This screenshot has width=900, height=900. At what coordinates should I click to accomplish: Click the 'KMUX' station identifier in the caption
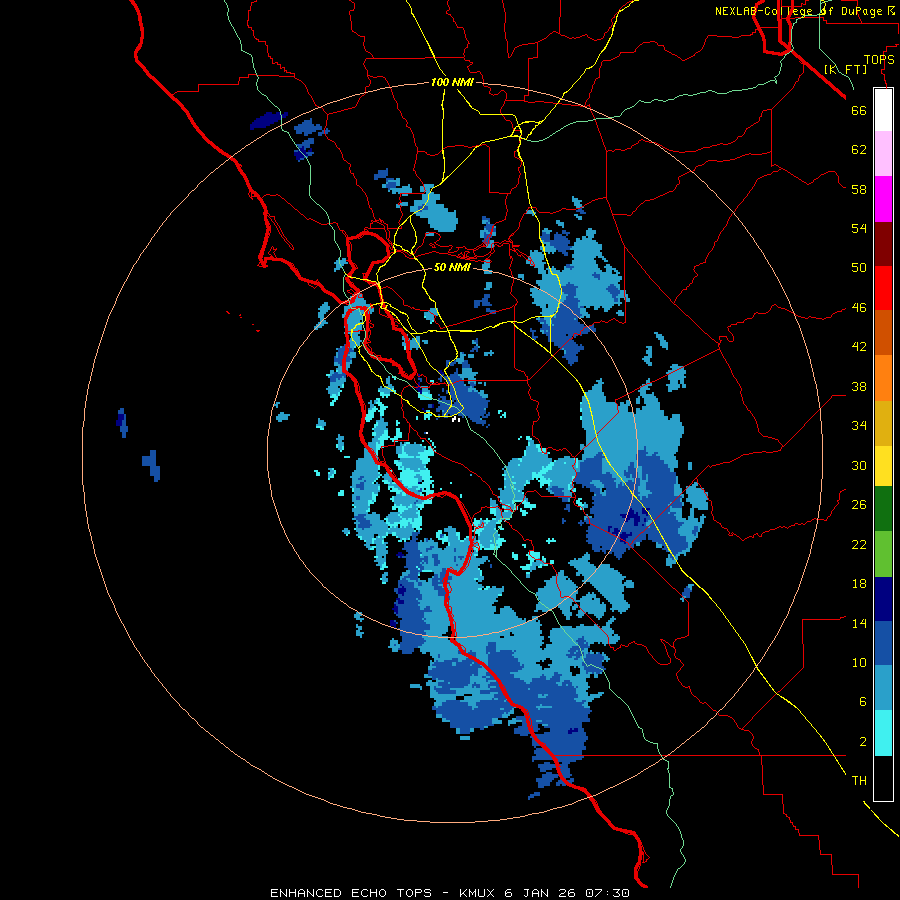tap(478, 893)
